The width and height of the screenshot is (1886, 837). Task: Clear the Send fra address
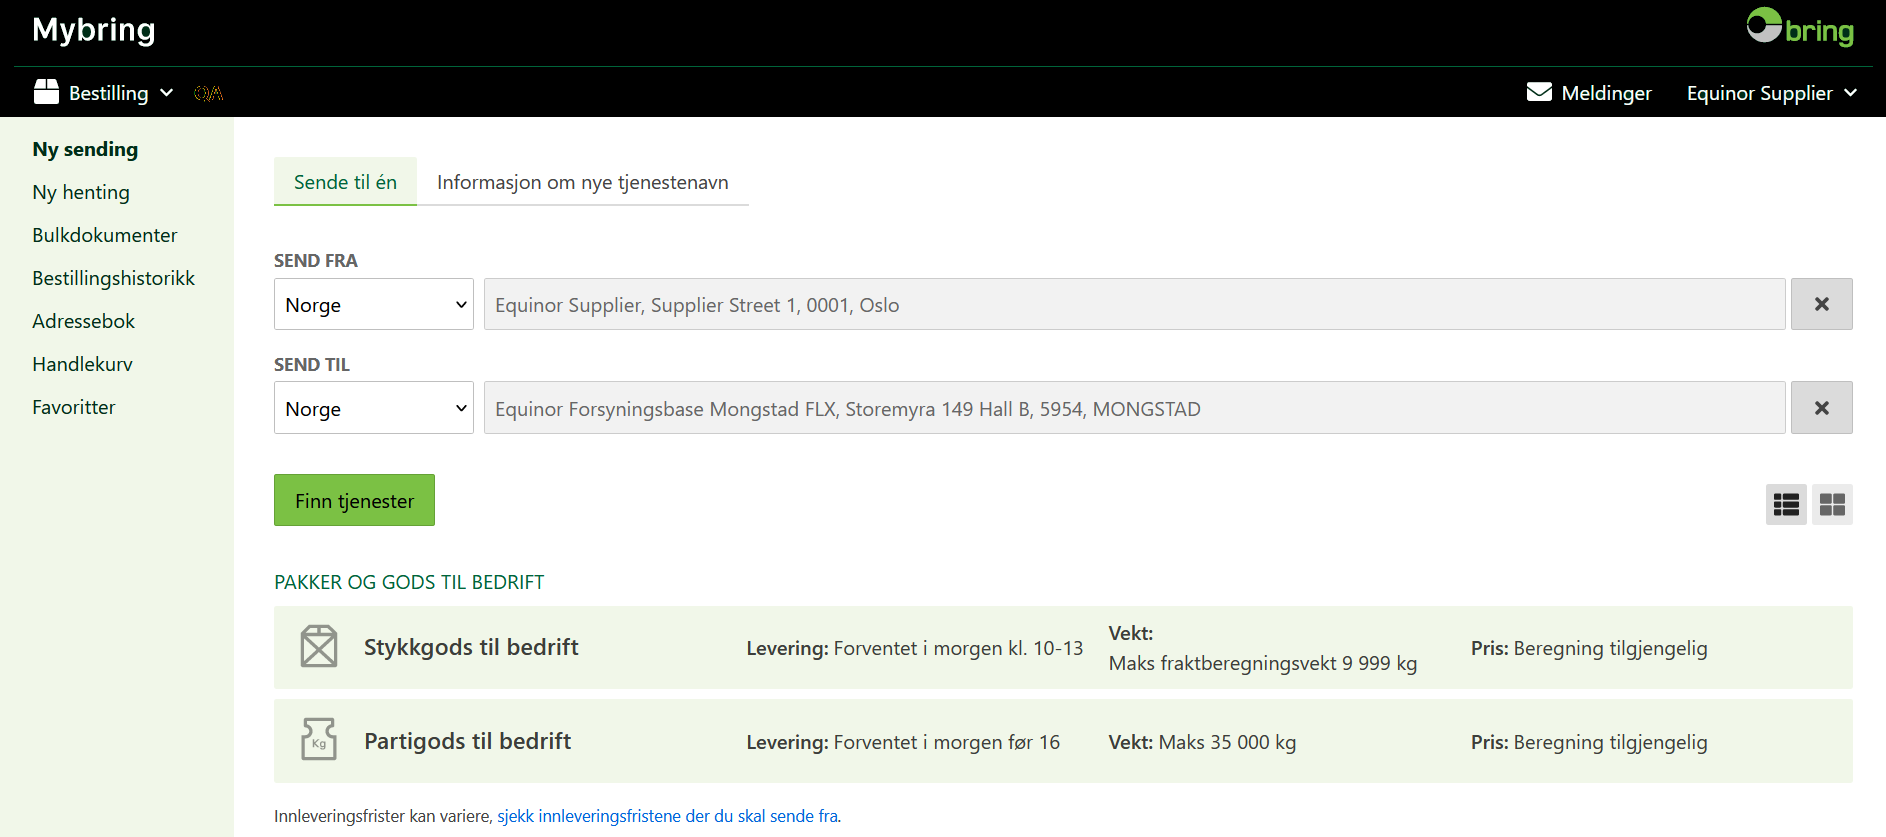(x=1821, y=304)
